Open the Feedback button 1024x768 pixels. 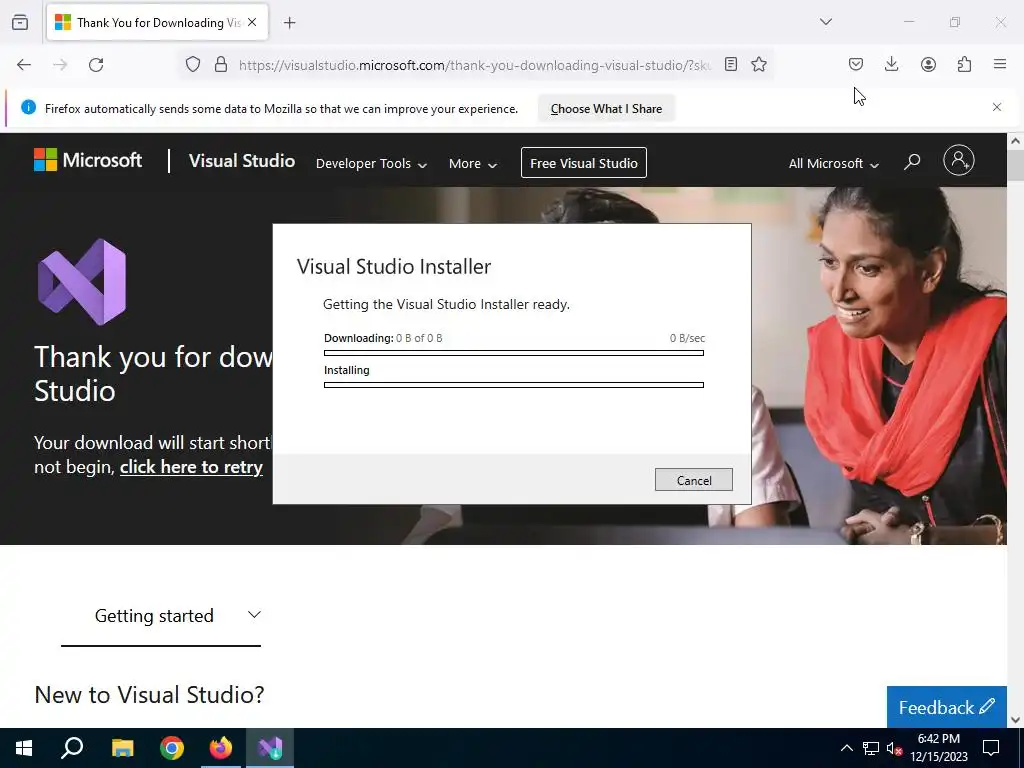[x=946, y=707]
